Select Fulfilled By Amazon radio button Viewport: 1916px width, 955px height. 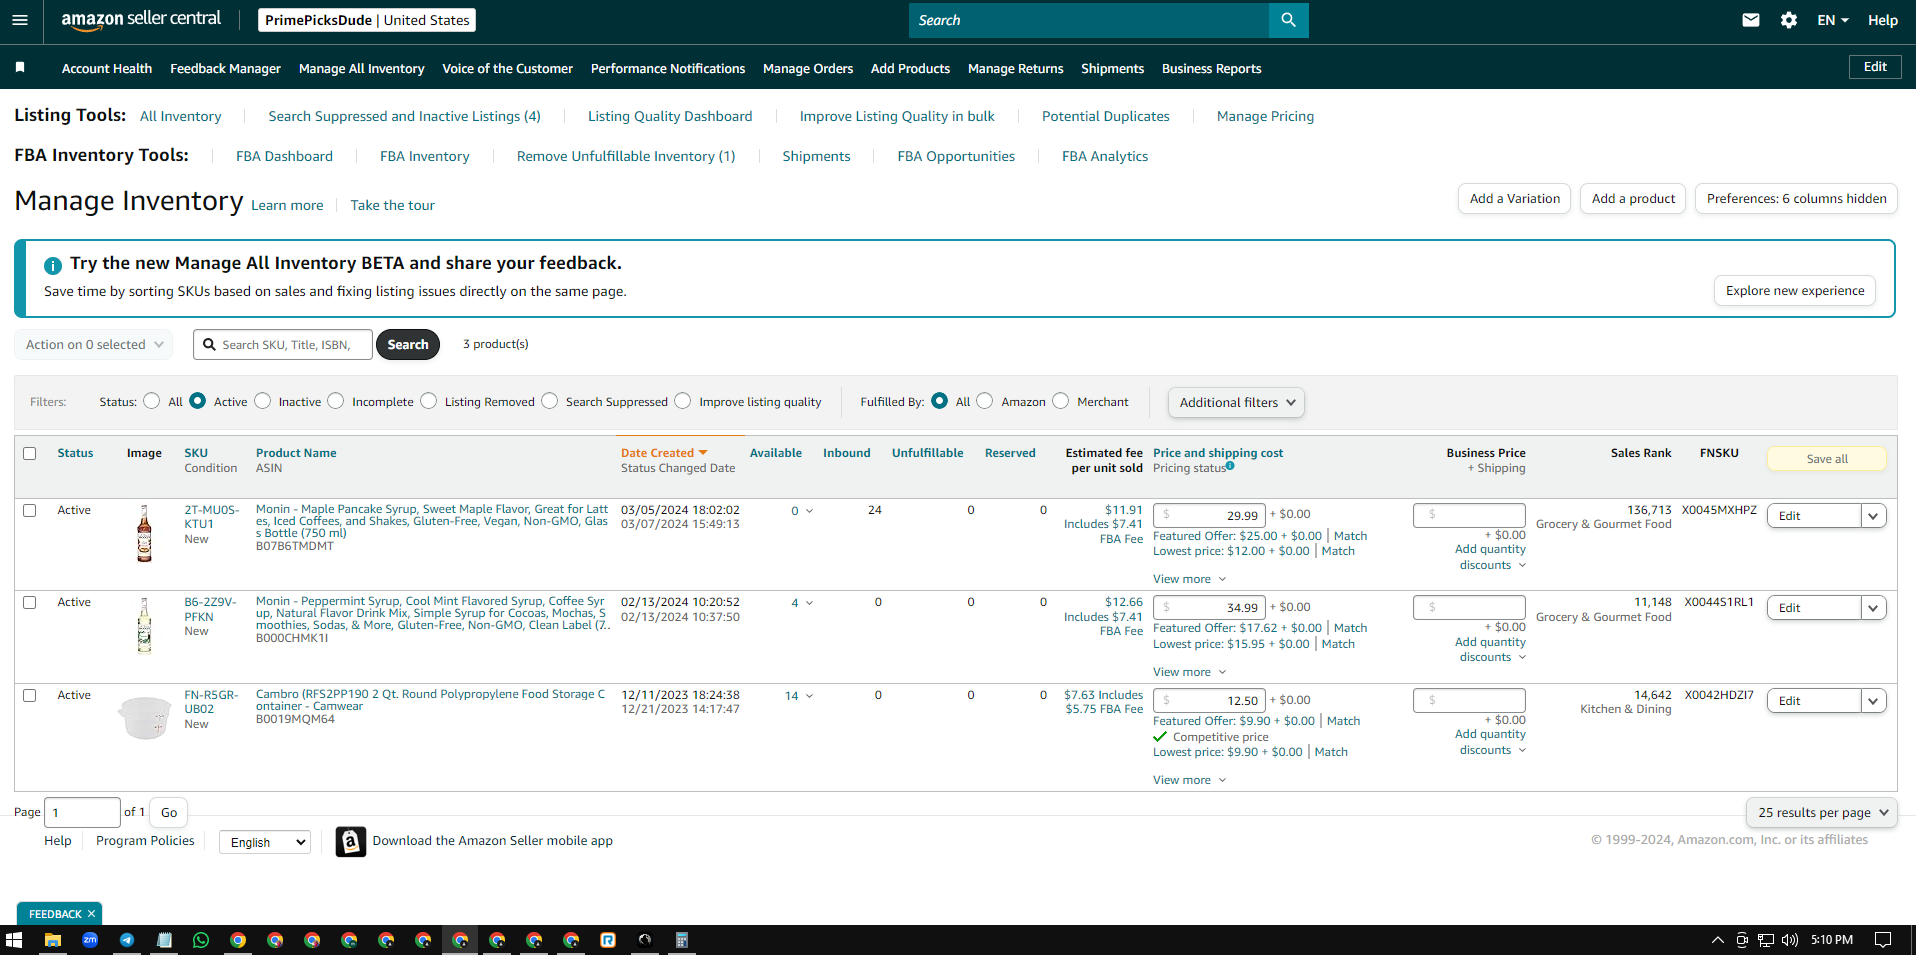(x=985, y=401)
